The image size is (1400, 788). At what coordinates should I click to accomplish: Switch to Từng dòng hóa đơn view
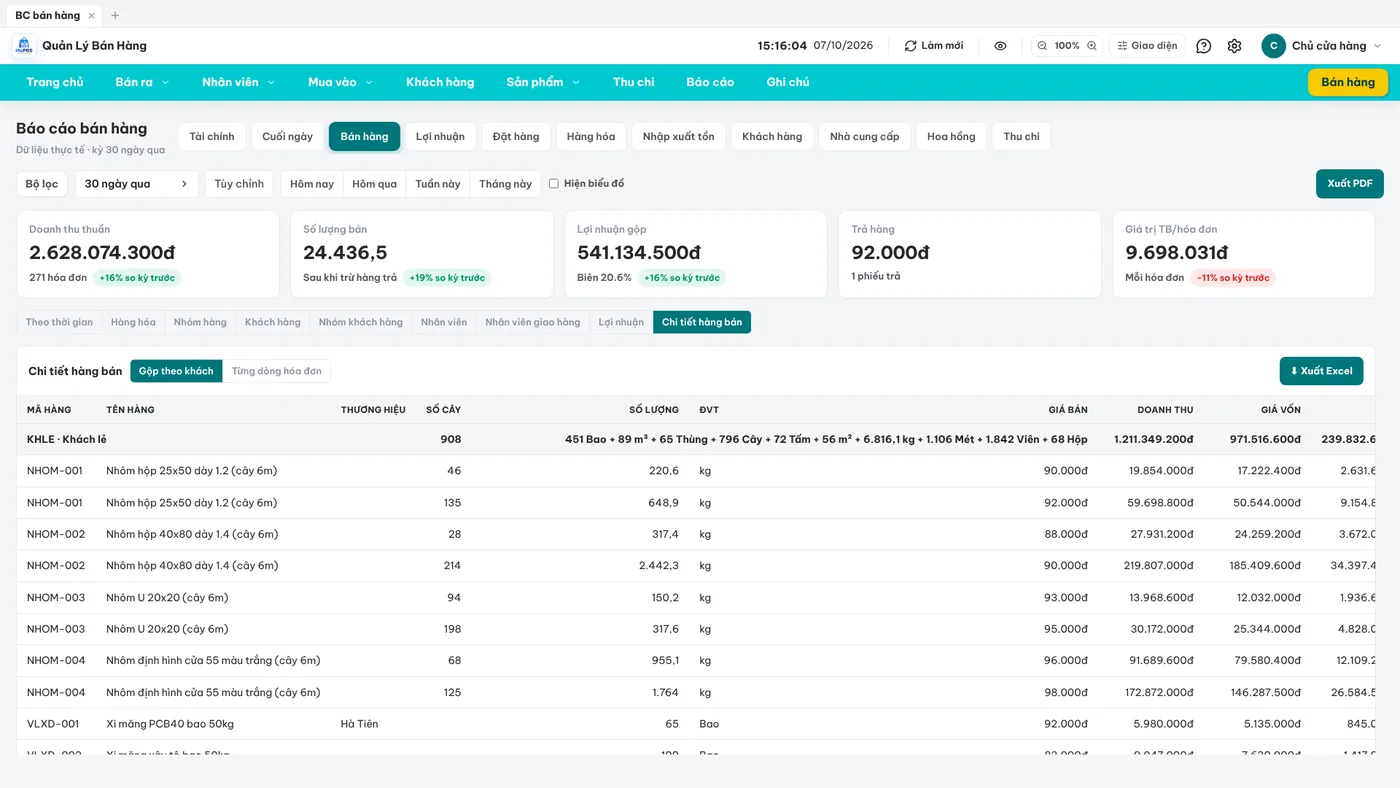[277, 371]
